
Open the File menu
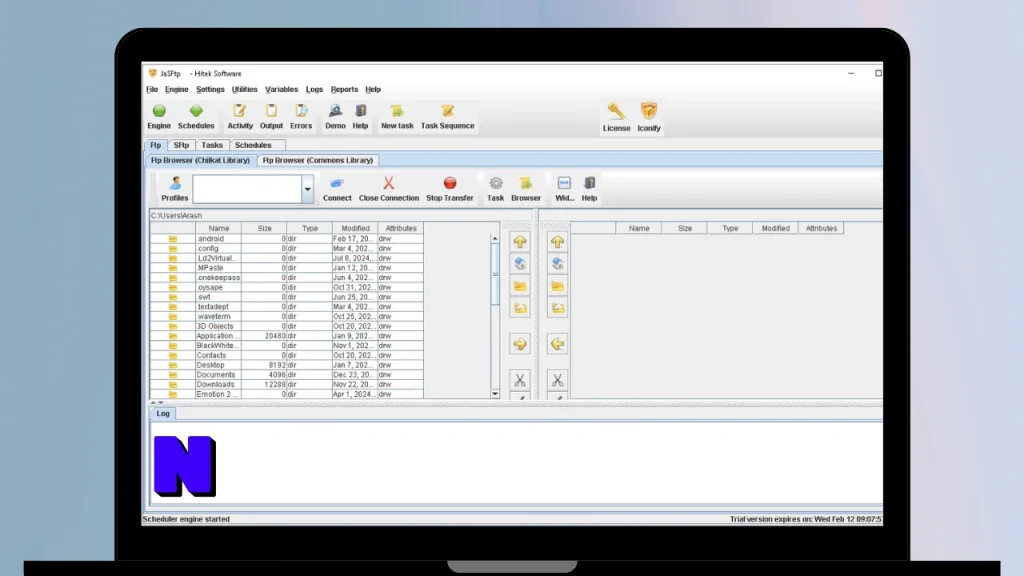(x=152, y=89)
